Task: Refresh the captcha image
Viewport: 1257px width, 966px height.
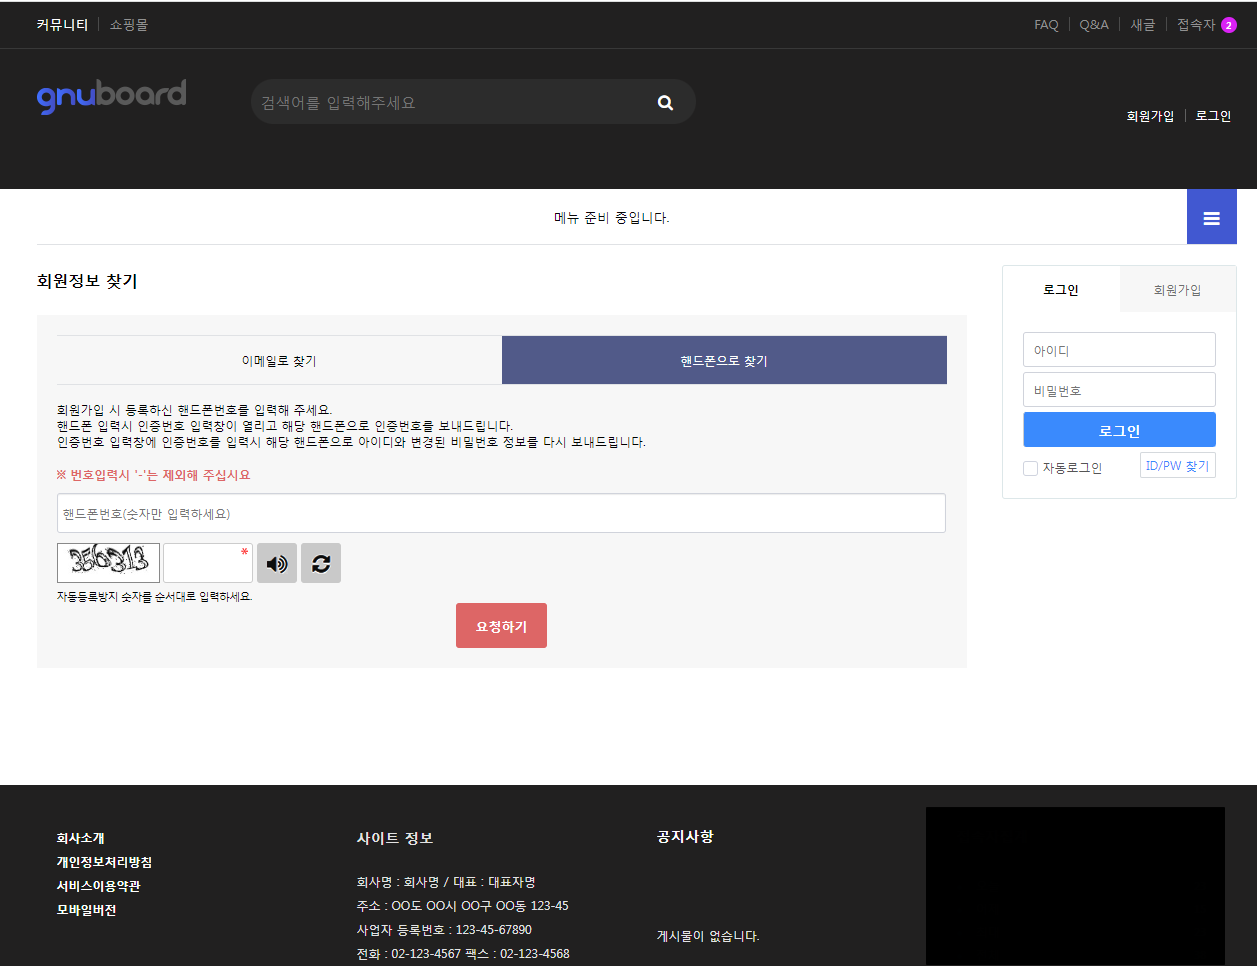Action: point(321,563)
